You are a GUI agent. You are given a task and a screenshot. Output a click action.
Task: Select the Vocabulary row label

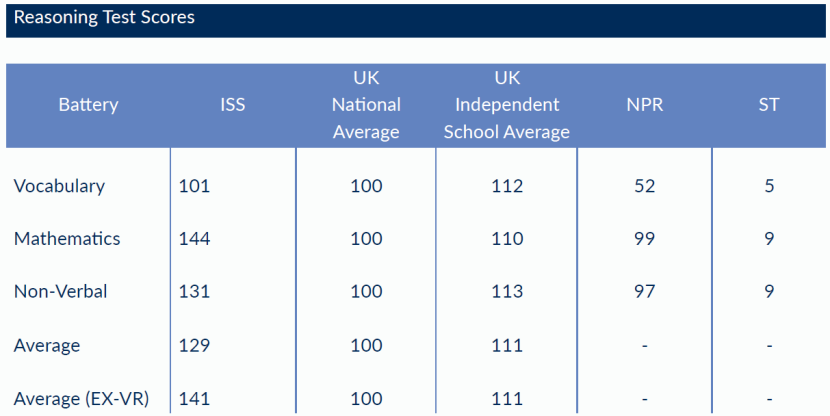click(59, 186)
